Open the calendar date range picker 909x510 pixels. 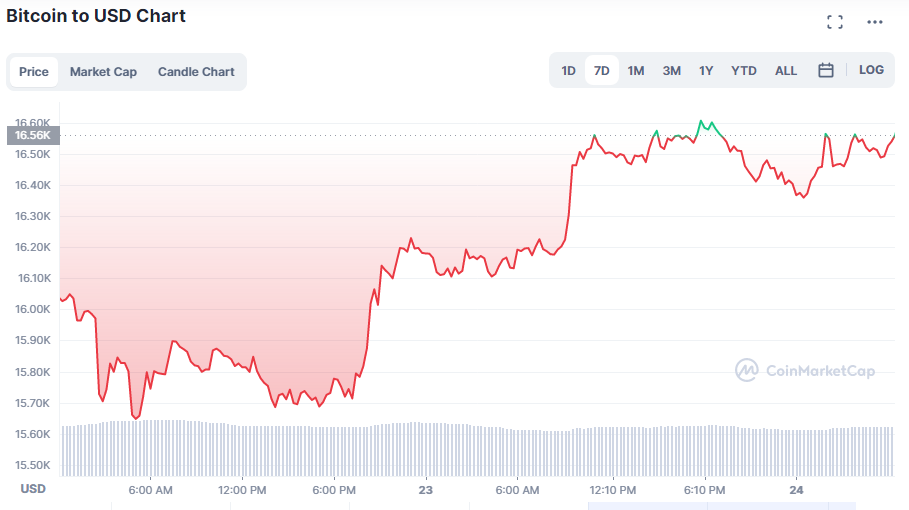[x=826, y=70]
